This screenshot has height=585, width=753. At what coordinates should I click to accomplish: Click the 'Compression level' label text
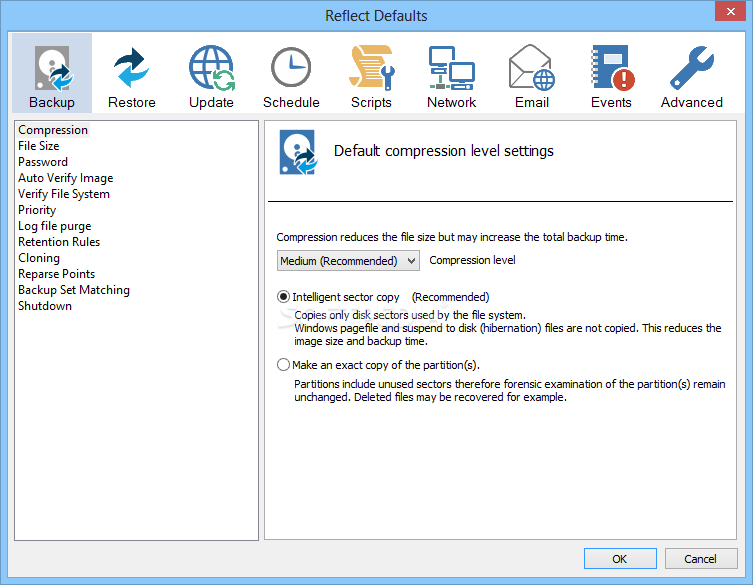point(472,260)
